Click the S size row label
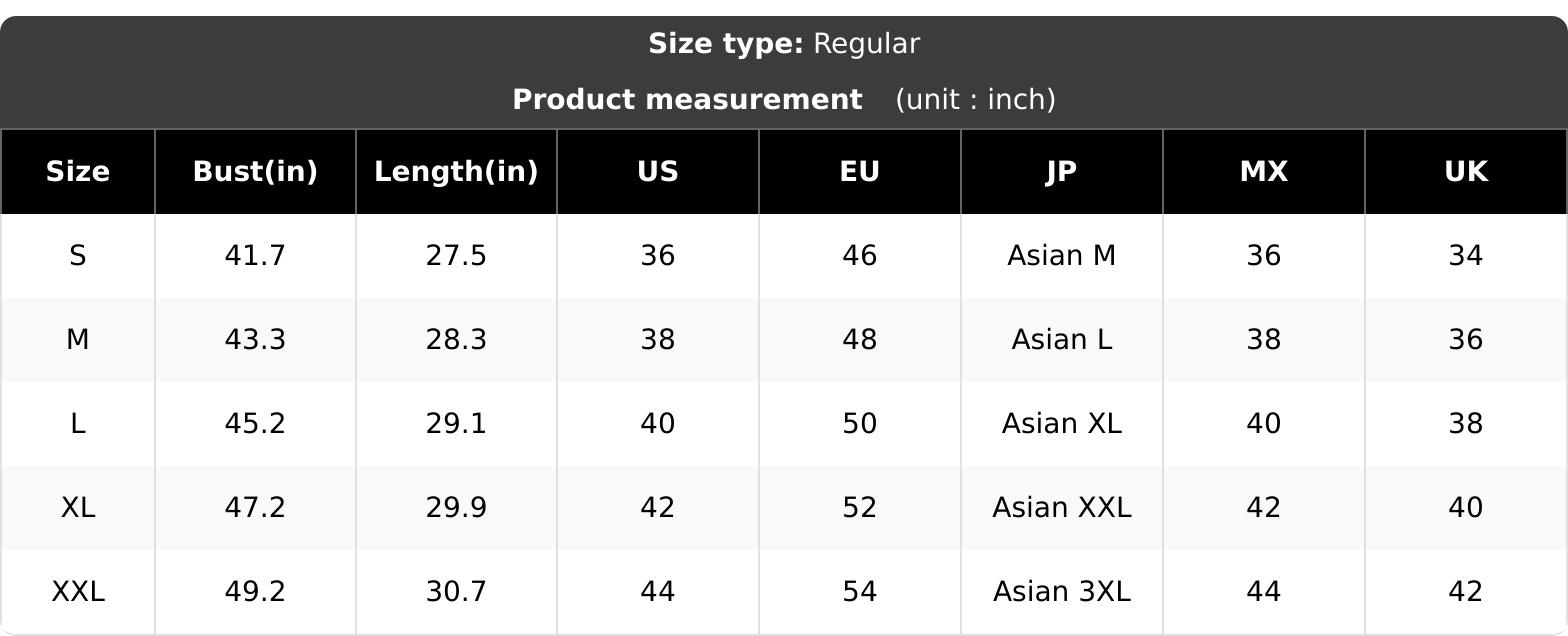The width and height of the screenshot is (1568, 636). click(78, 256)
